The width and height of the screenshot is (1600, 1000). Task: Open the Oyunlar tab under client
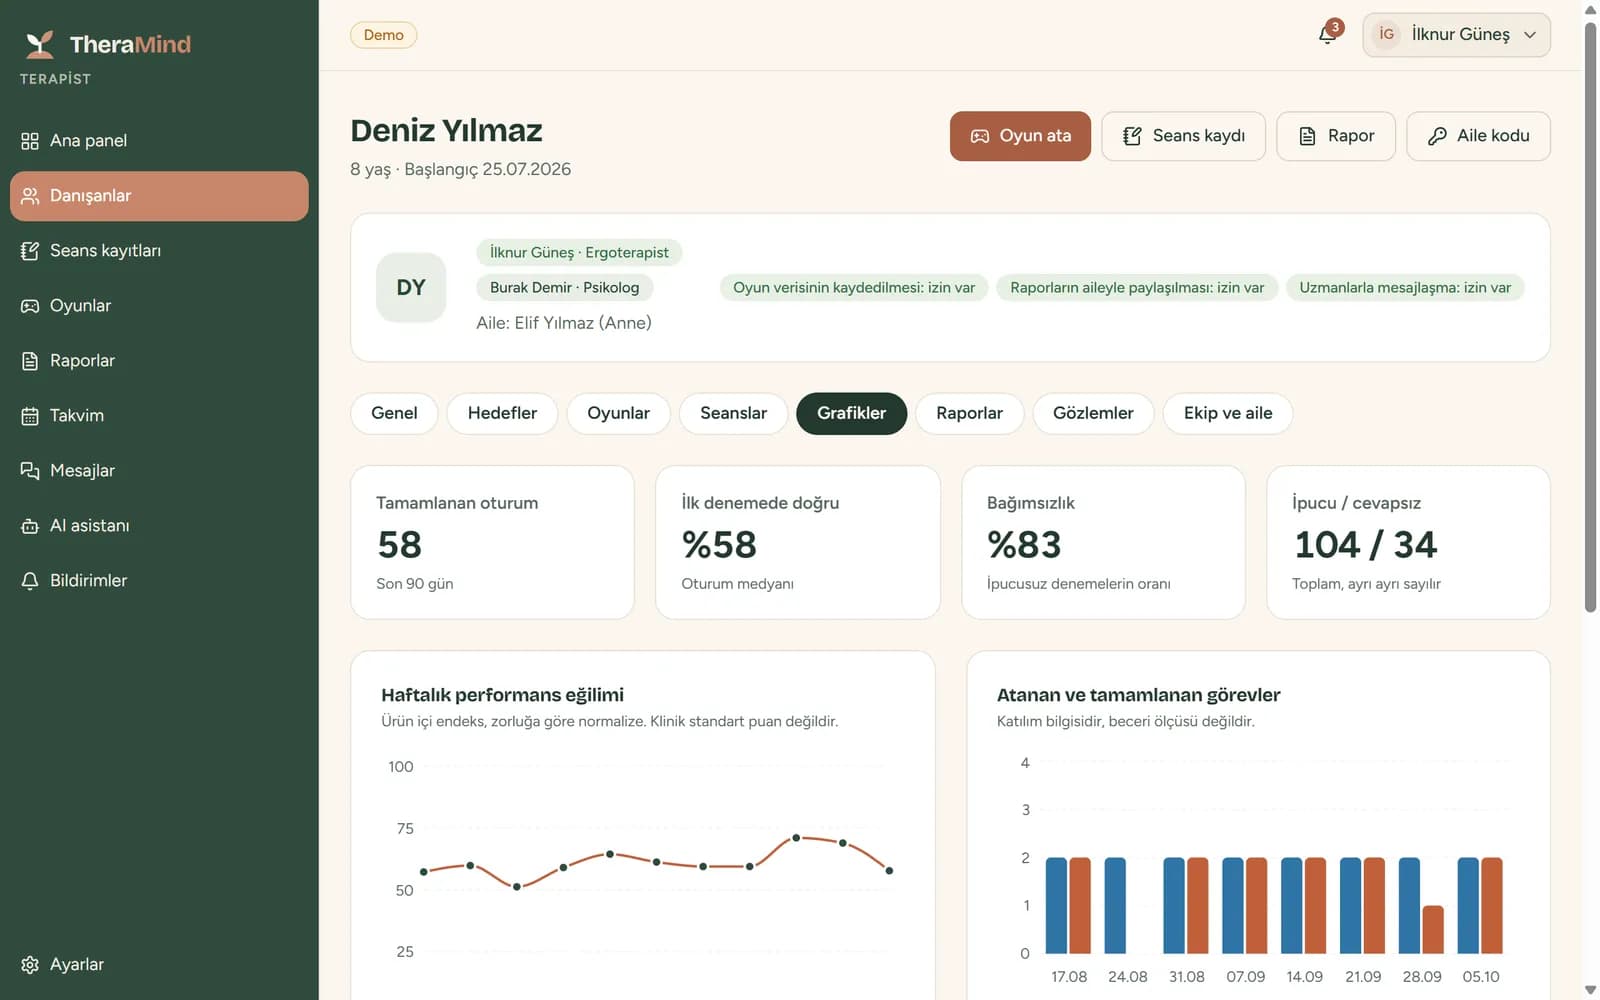[618, 414]
